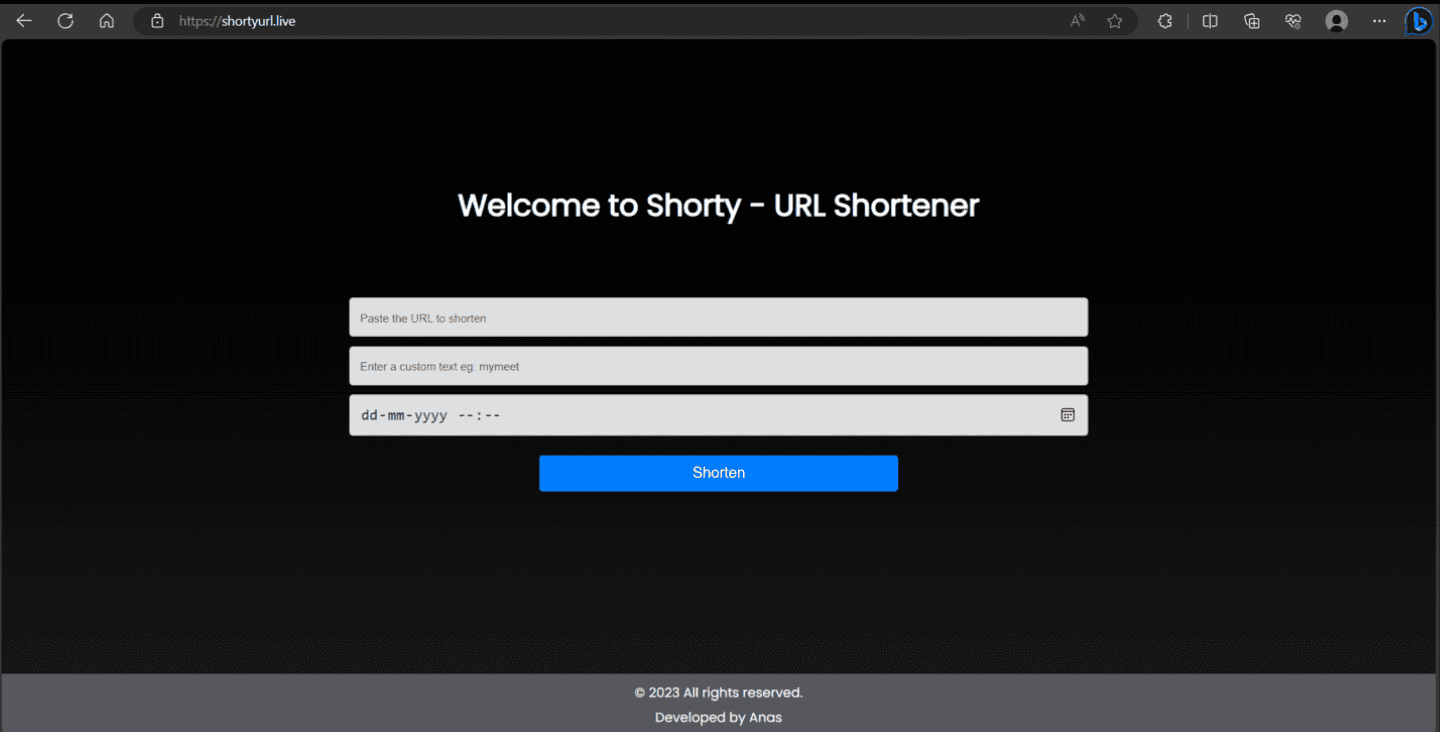
Task: View site information via the lock icon
Action: point(157,21)
